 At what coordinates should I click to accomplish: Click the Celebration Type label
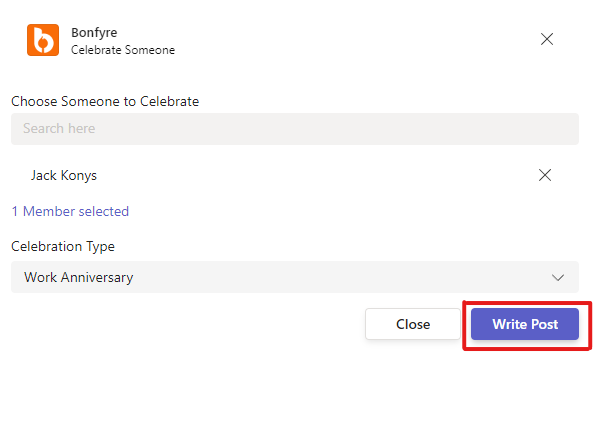point(63,246)
